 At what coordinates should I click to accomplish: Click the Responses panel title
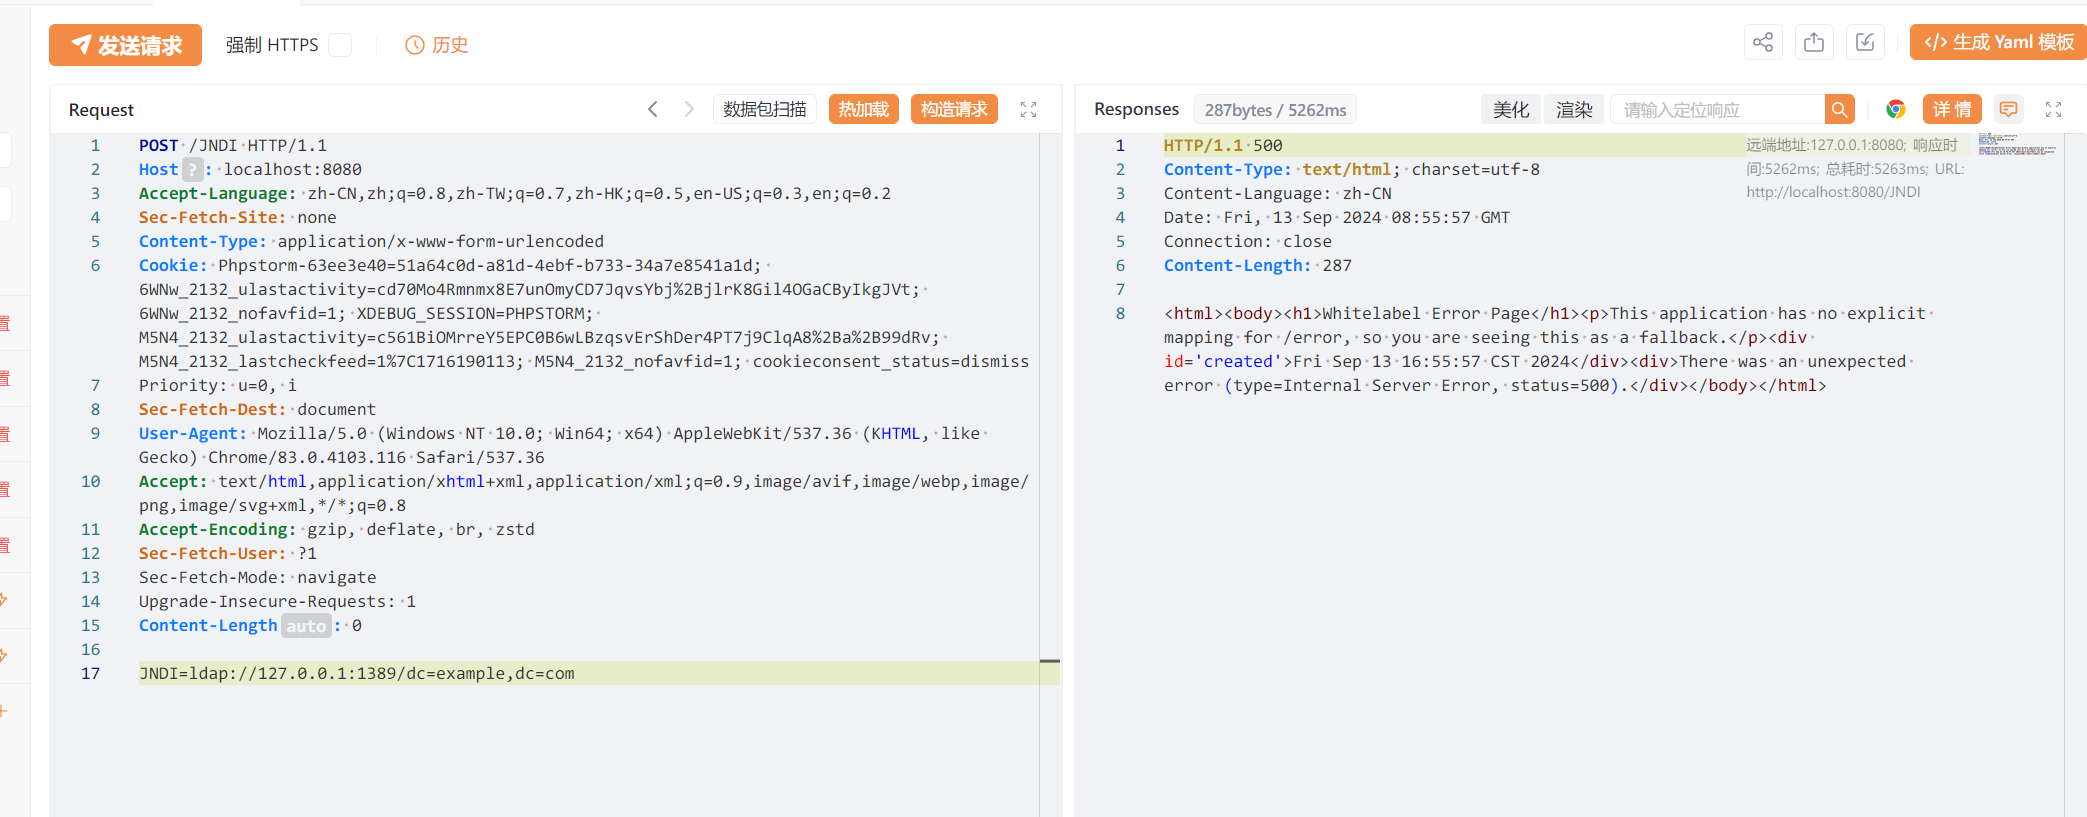point(1137,109)
